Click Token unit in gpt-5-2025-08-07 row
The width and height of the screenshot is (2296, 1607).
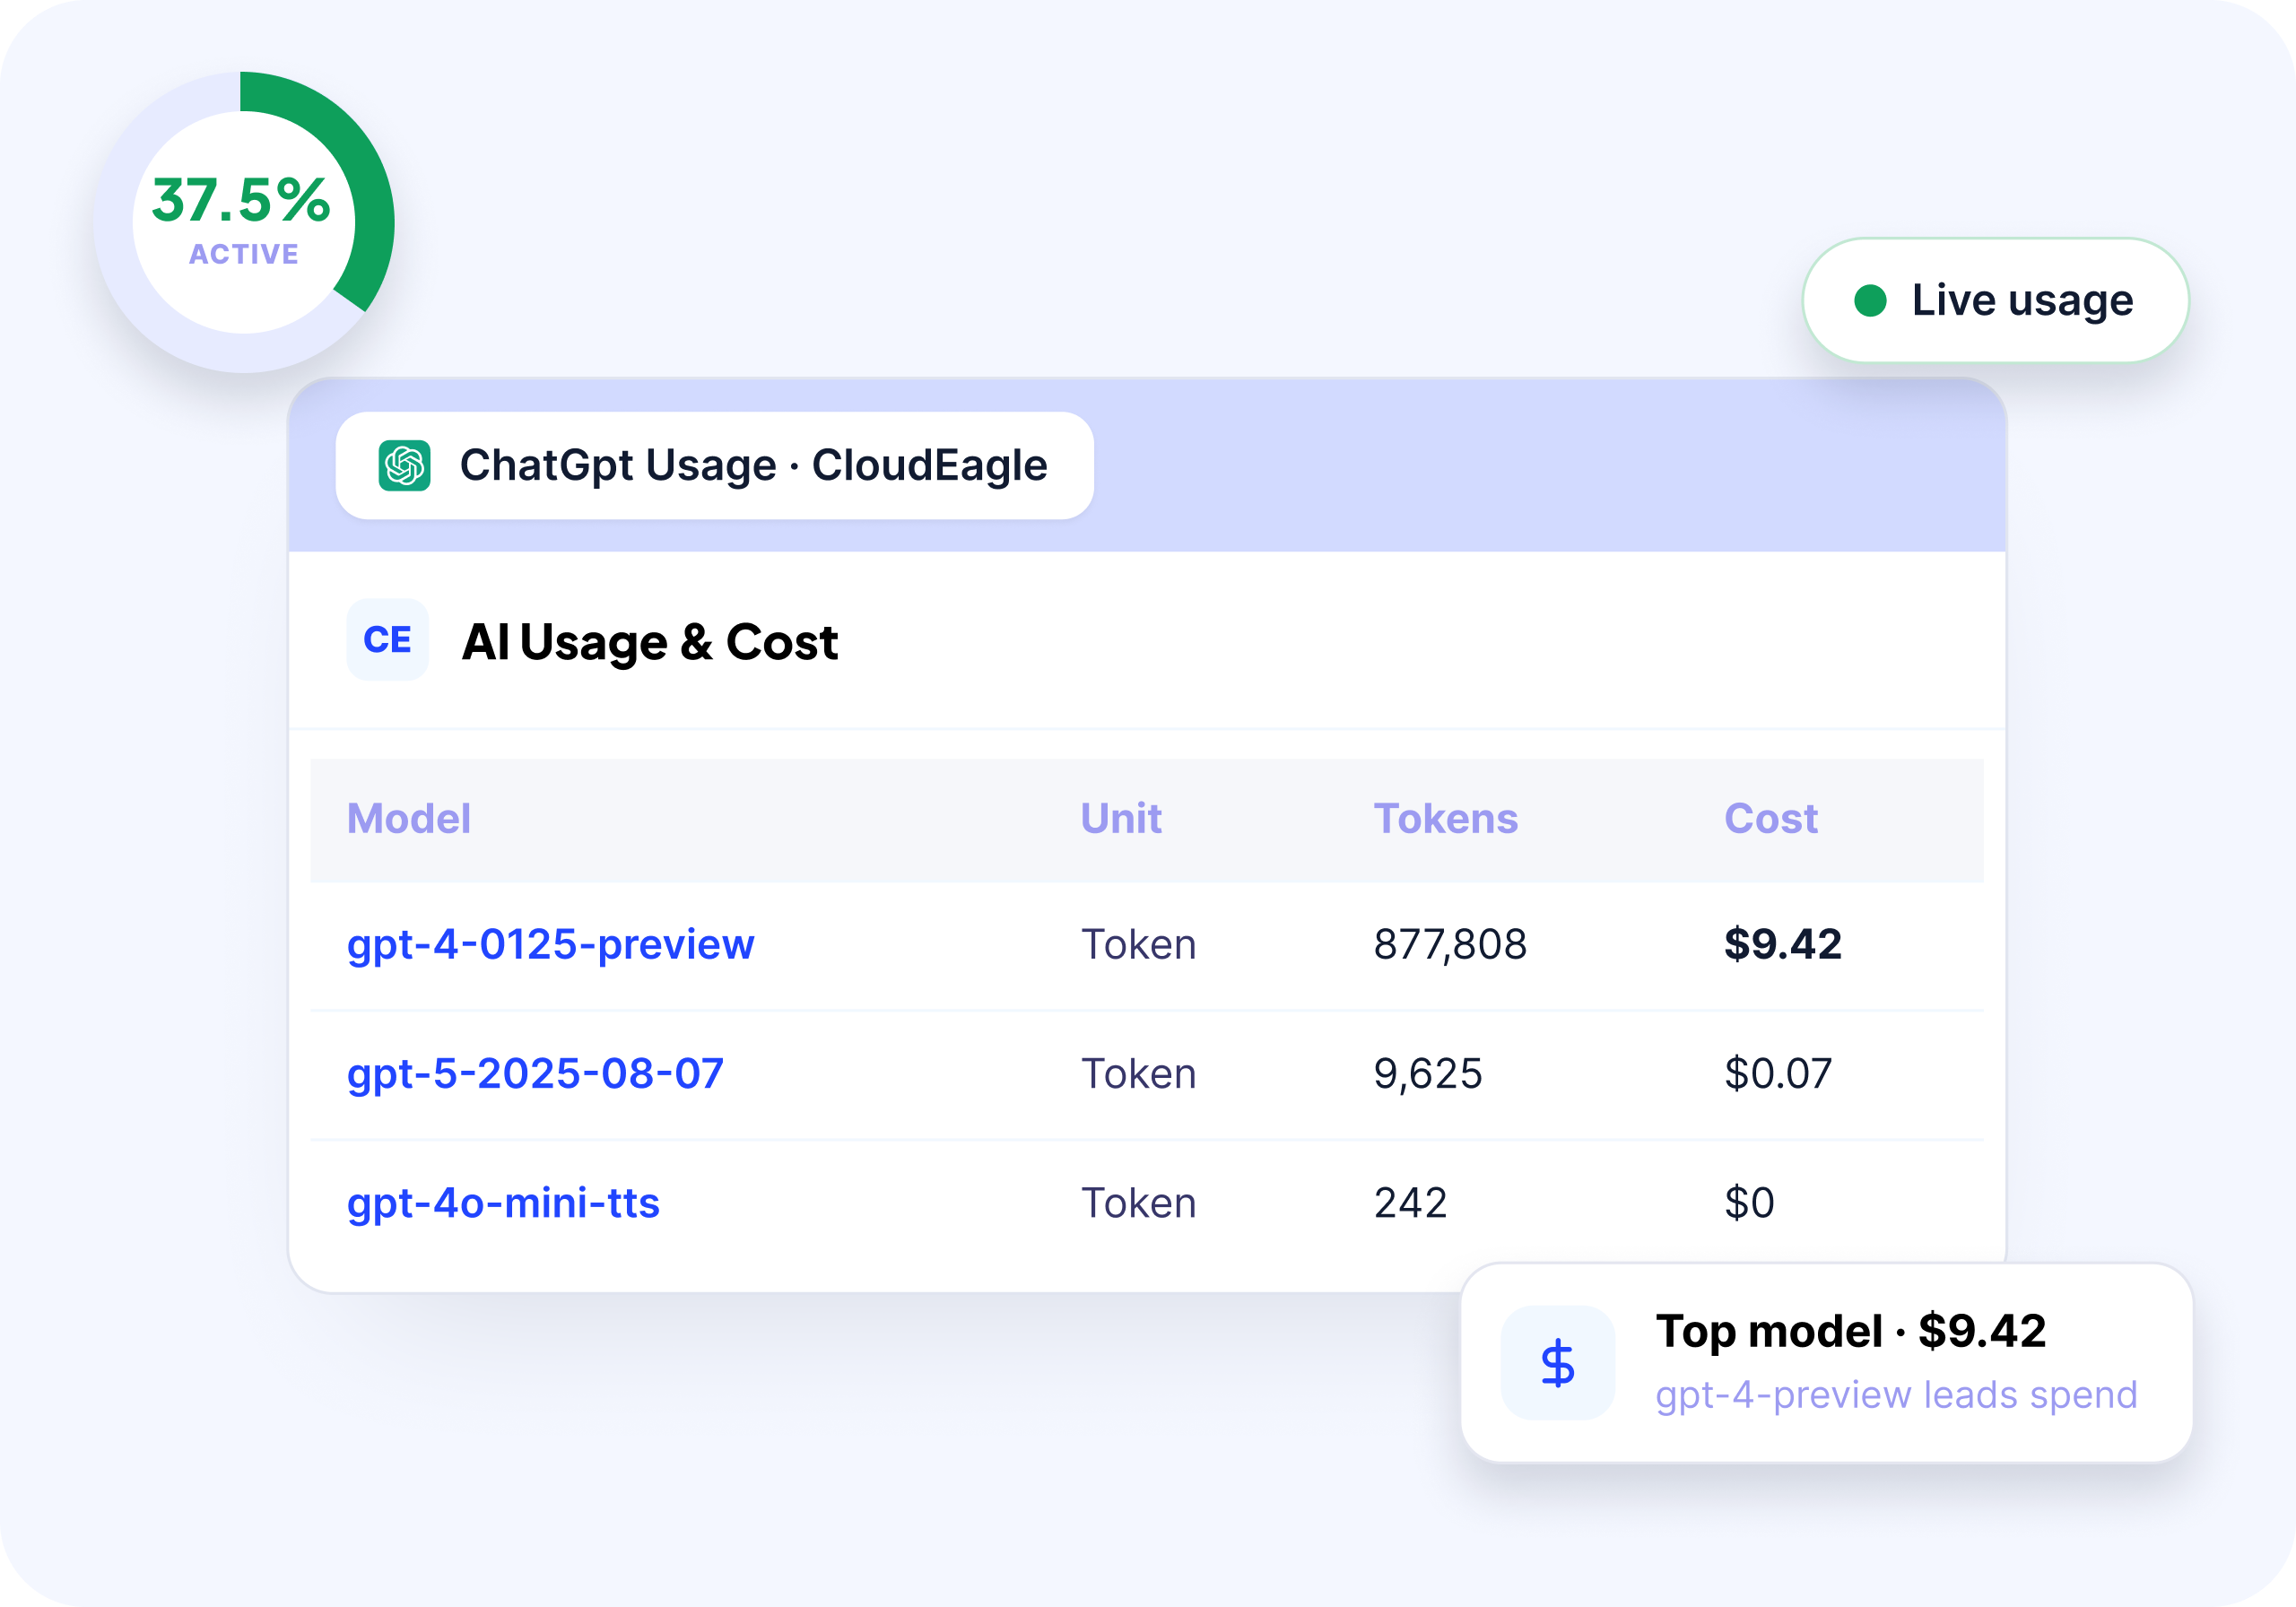pyautogui.click(x=1138, y=1074)
